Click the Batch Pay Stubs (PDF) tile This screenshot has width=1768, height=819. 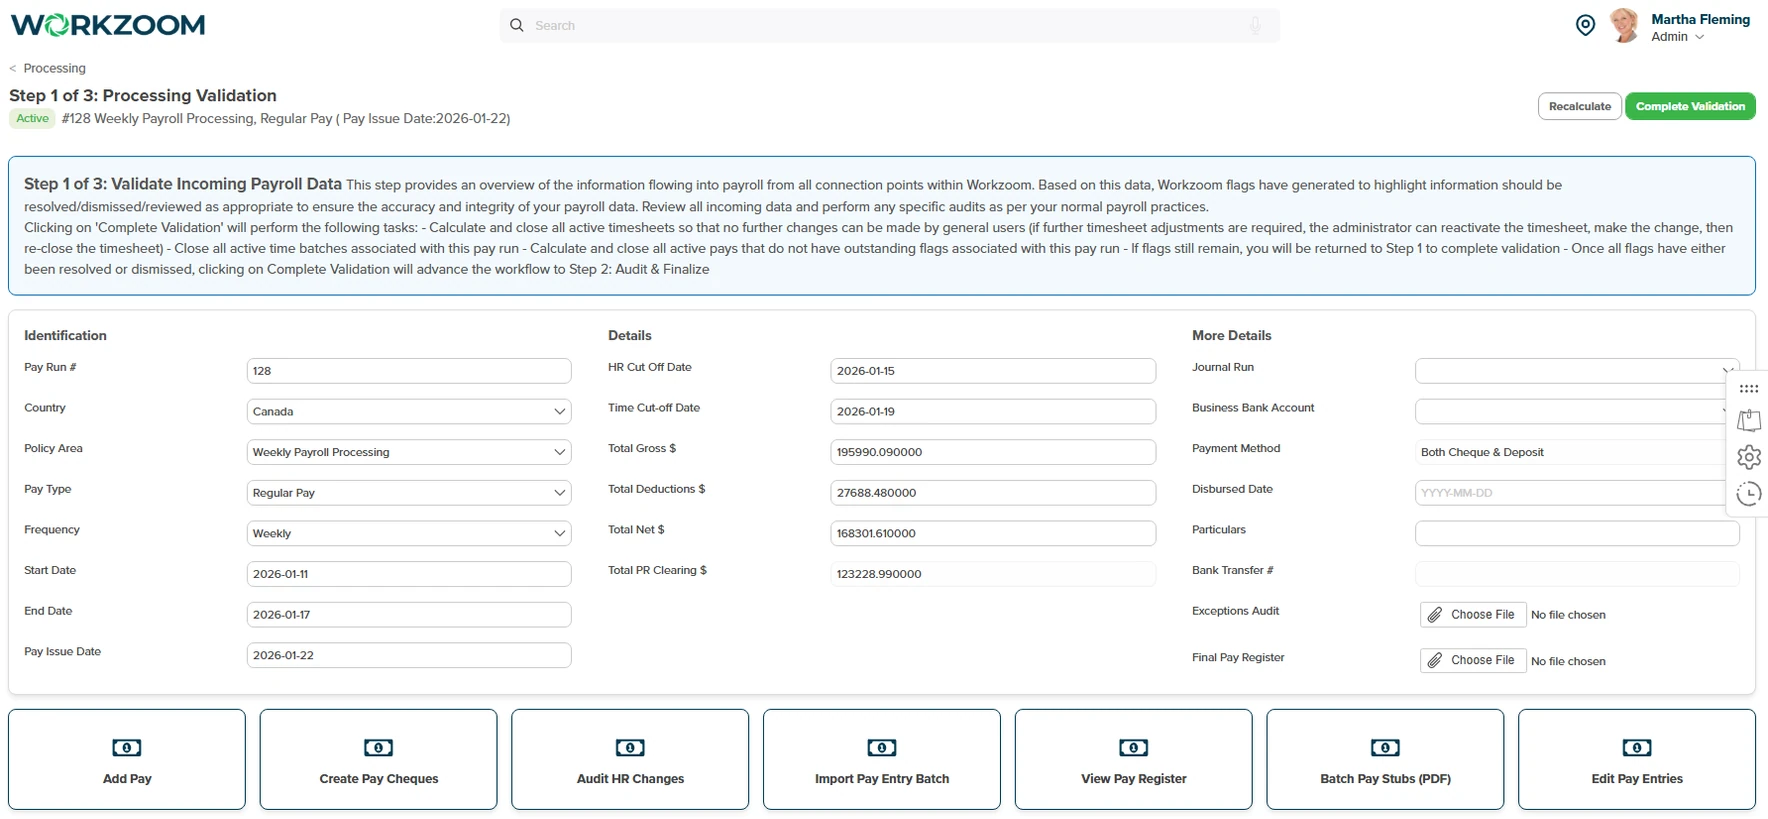[1385, 760]
